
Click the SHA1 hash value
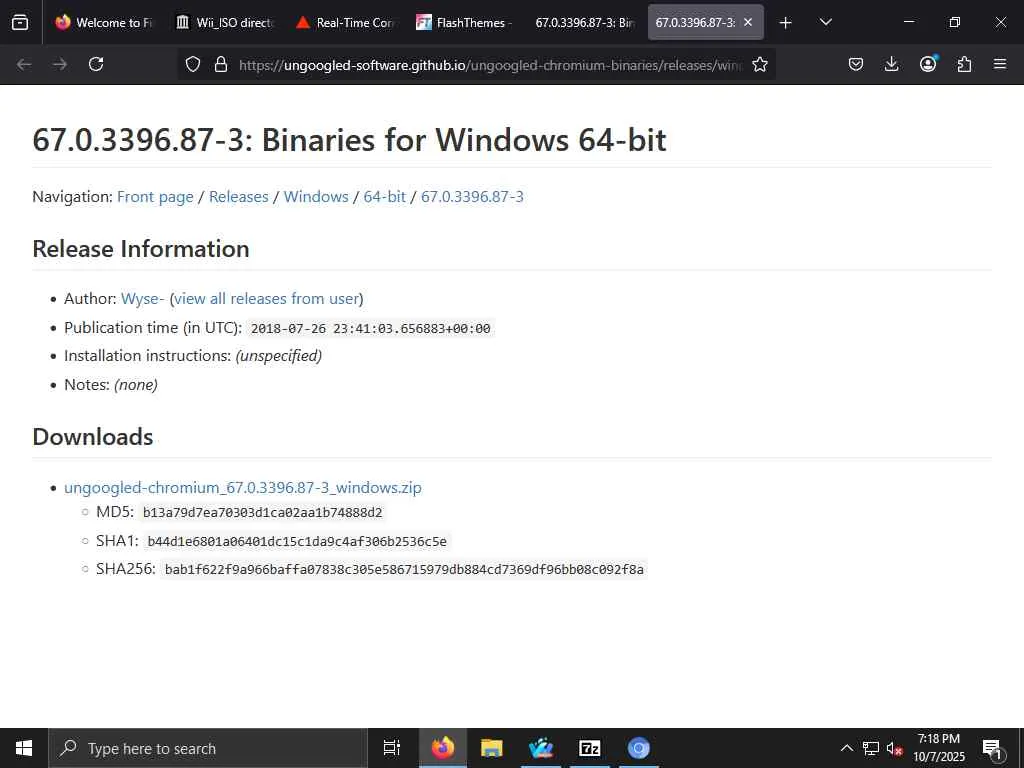[297, 541]
